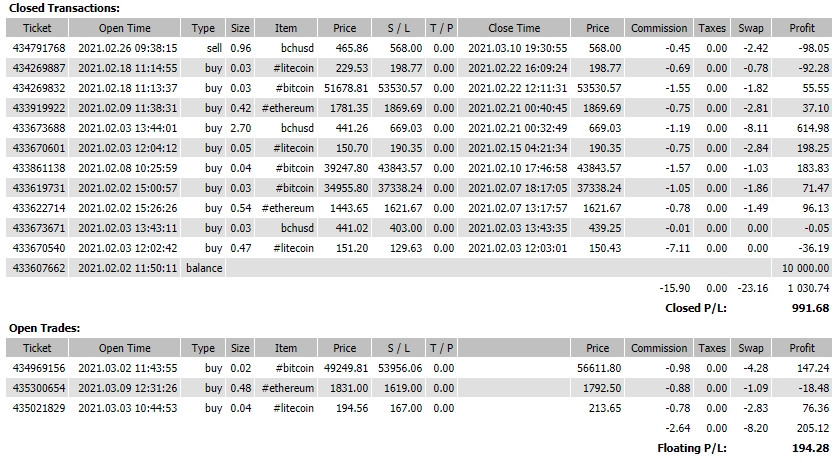Screen dimensions: 840x463
Task: Select the Commission header in the Open Trades table
Action: coord(658,348)
